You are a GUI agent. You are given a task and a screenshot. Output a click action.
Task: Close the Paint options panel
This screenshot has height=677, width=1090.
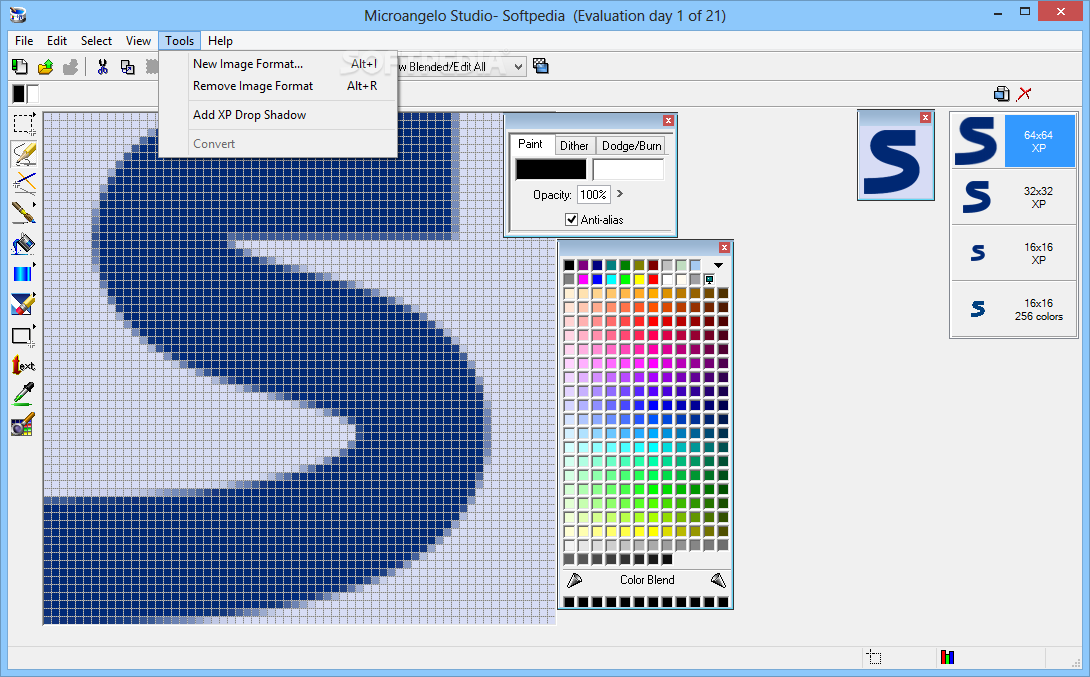[x=668, y=121]
